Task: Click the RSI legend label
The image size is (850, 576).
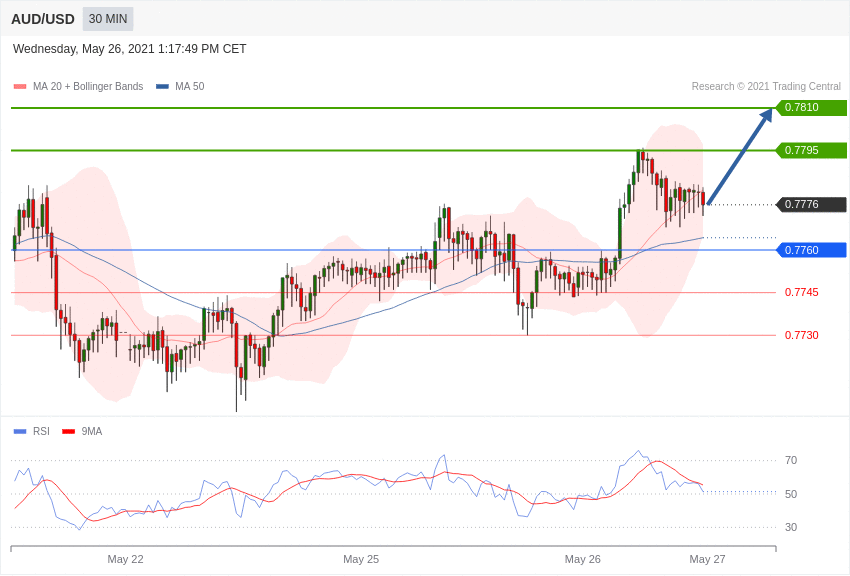Action: [41, 432]
